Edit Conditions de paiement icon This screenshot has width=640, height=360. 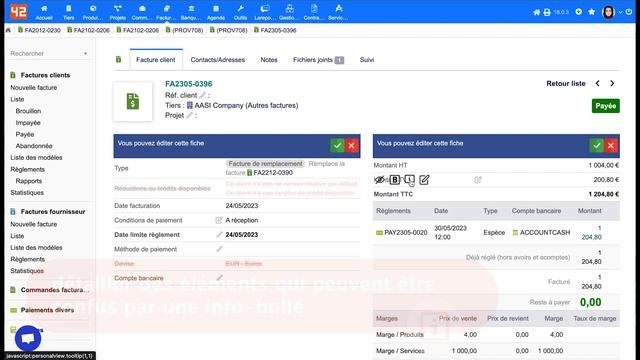click(219, 220)
